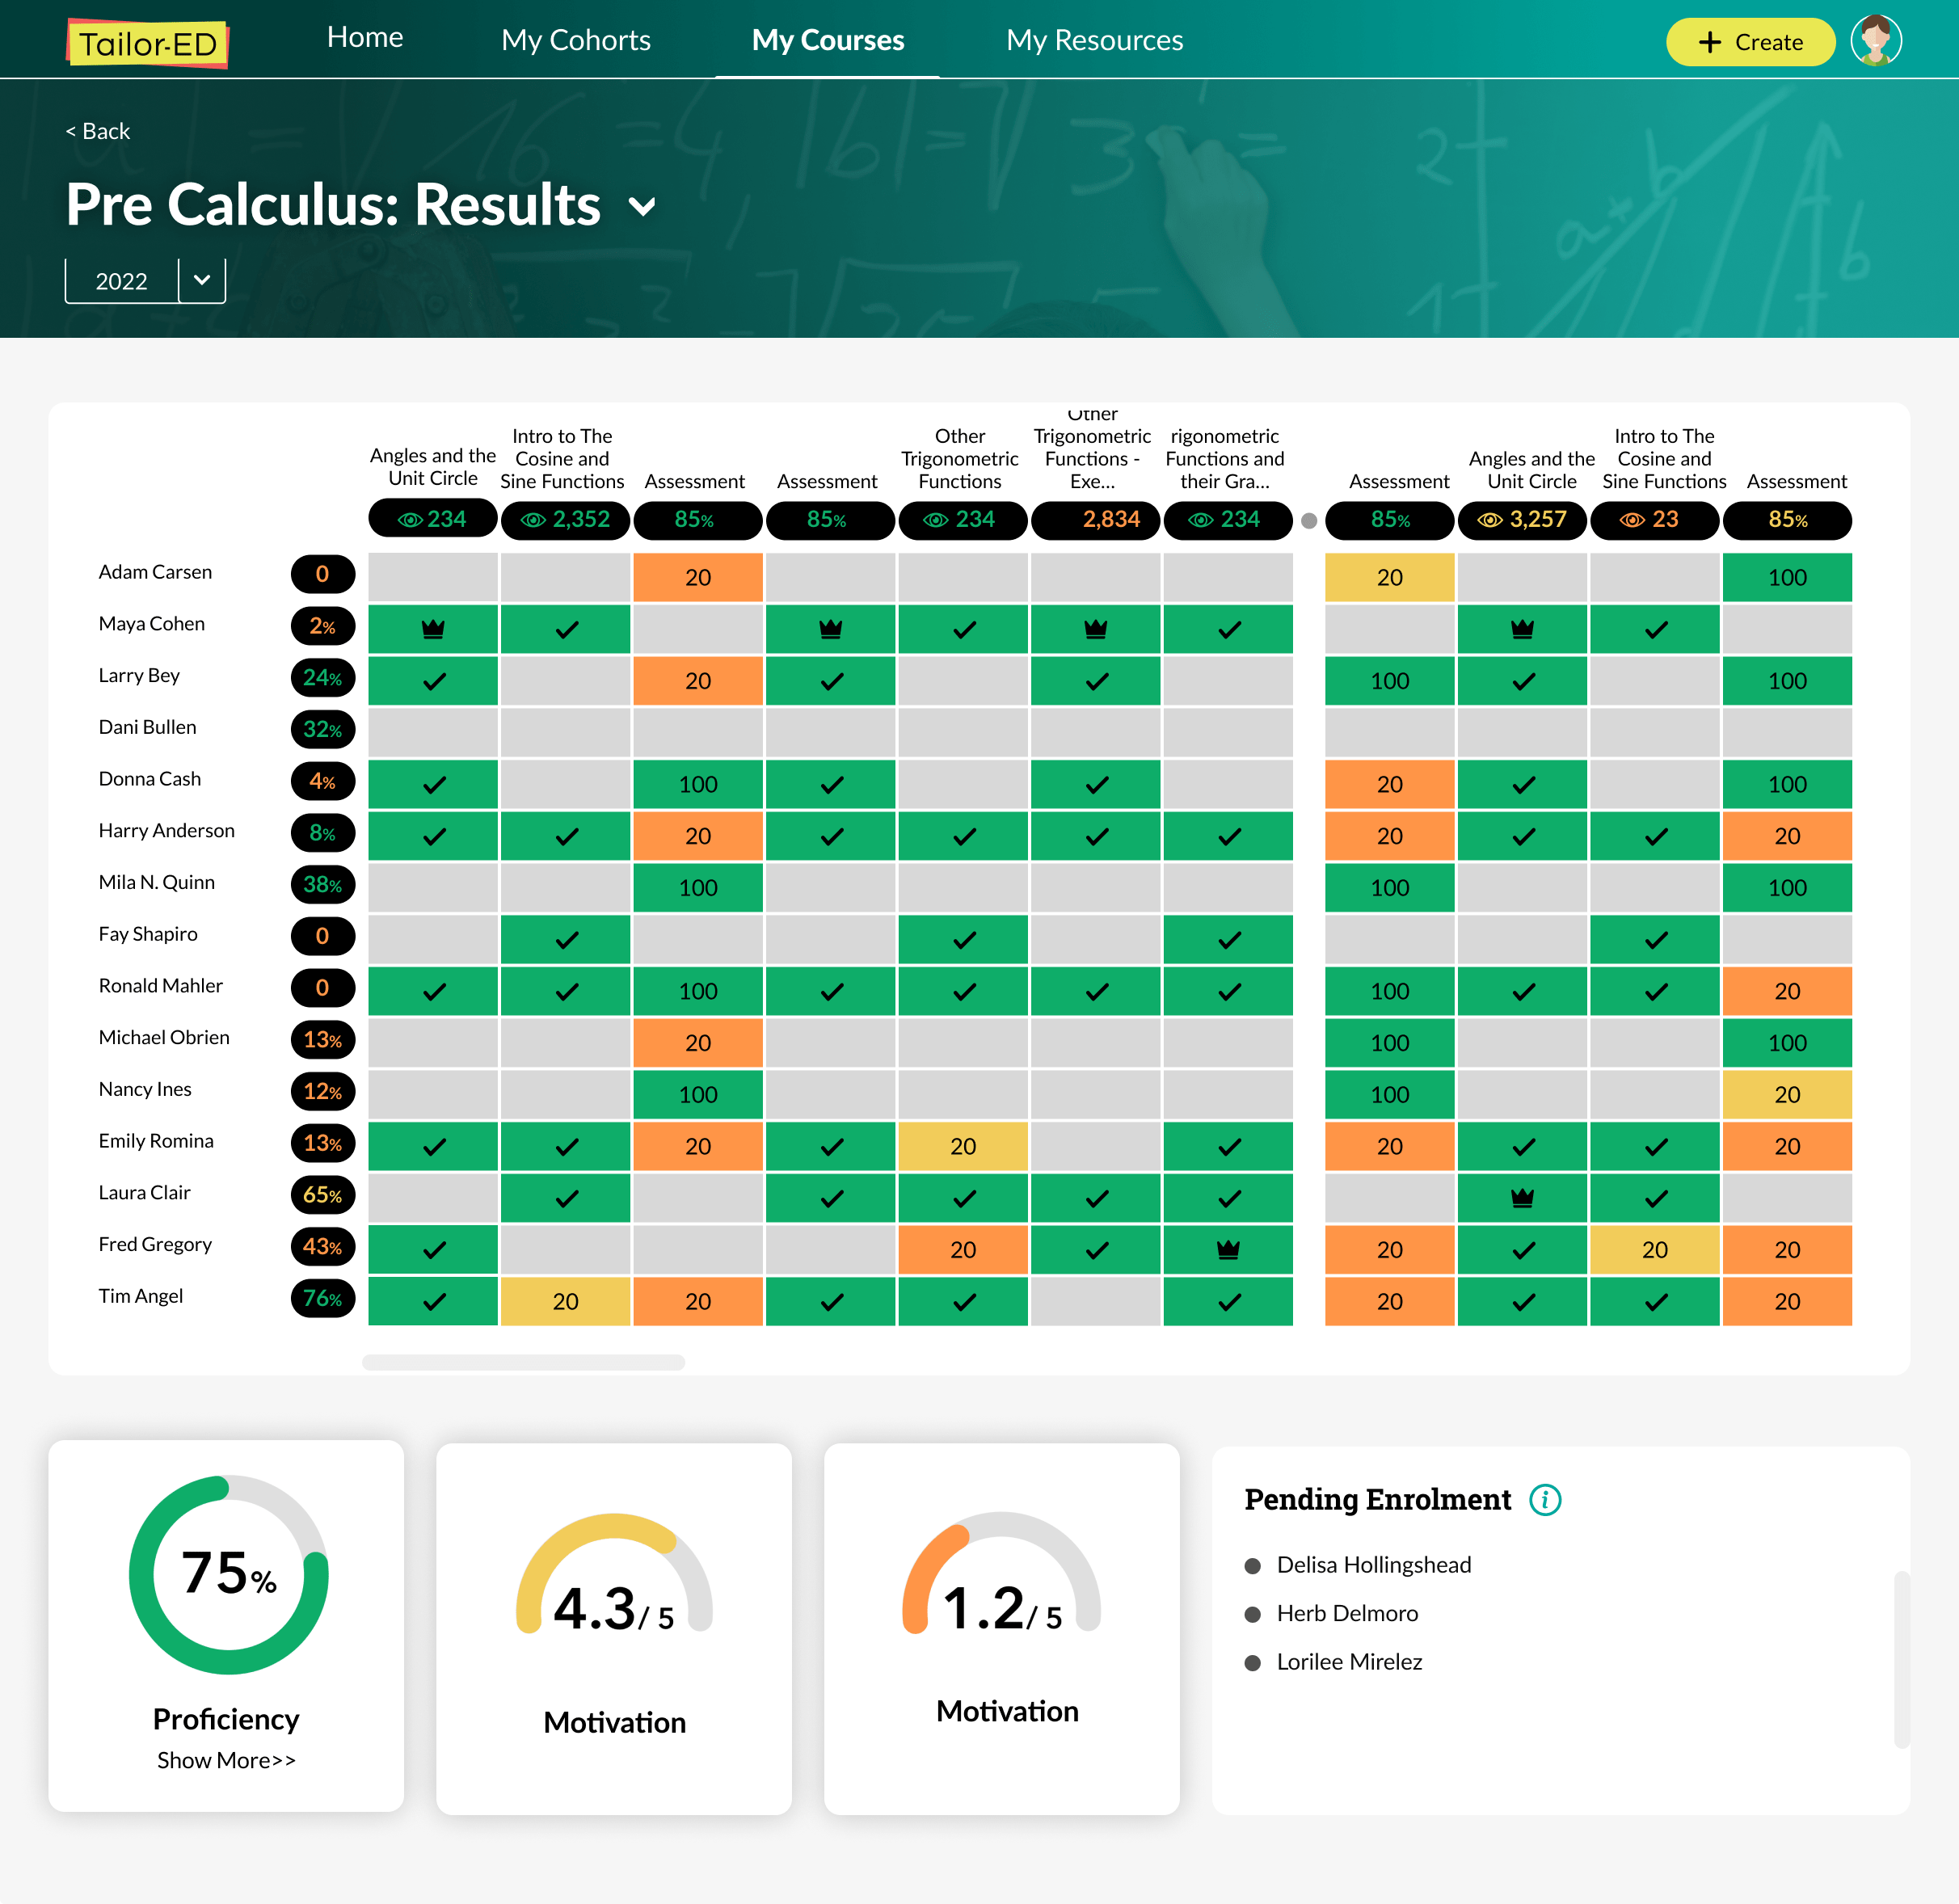Image resolution: width=1959 pixels, height=1904 pixels.
Task: Click the Pending Enrolment info icon
Action: click(1544, 1499)
